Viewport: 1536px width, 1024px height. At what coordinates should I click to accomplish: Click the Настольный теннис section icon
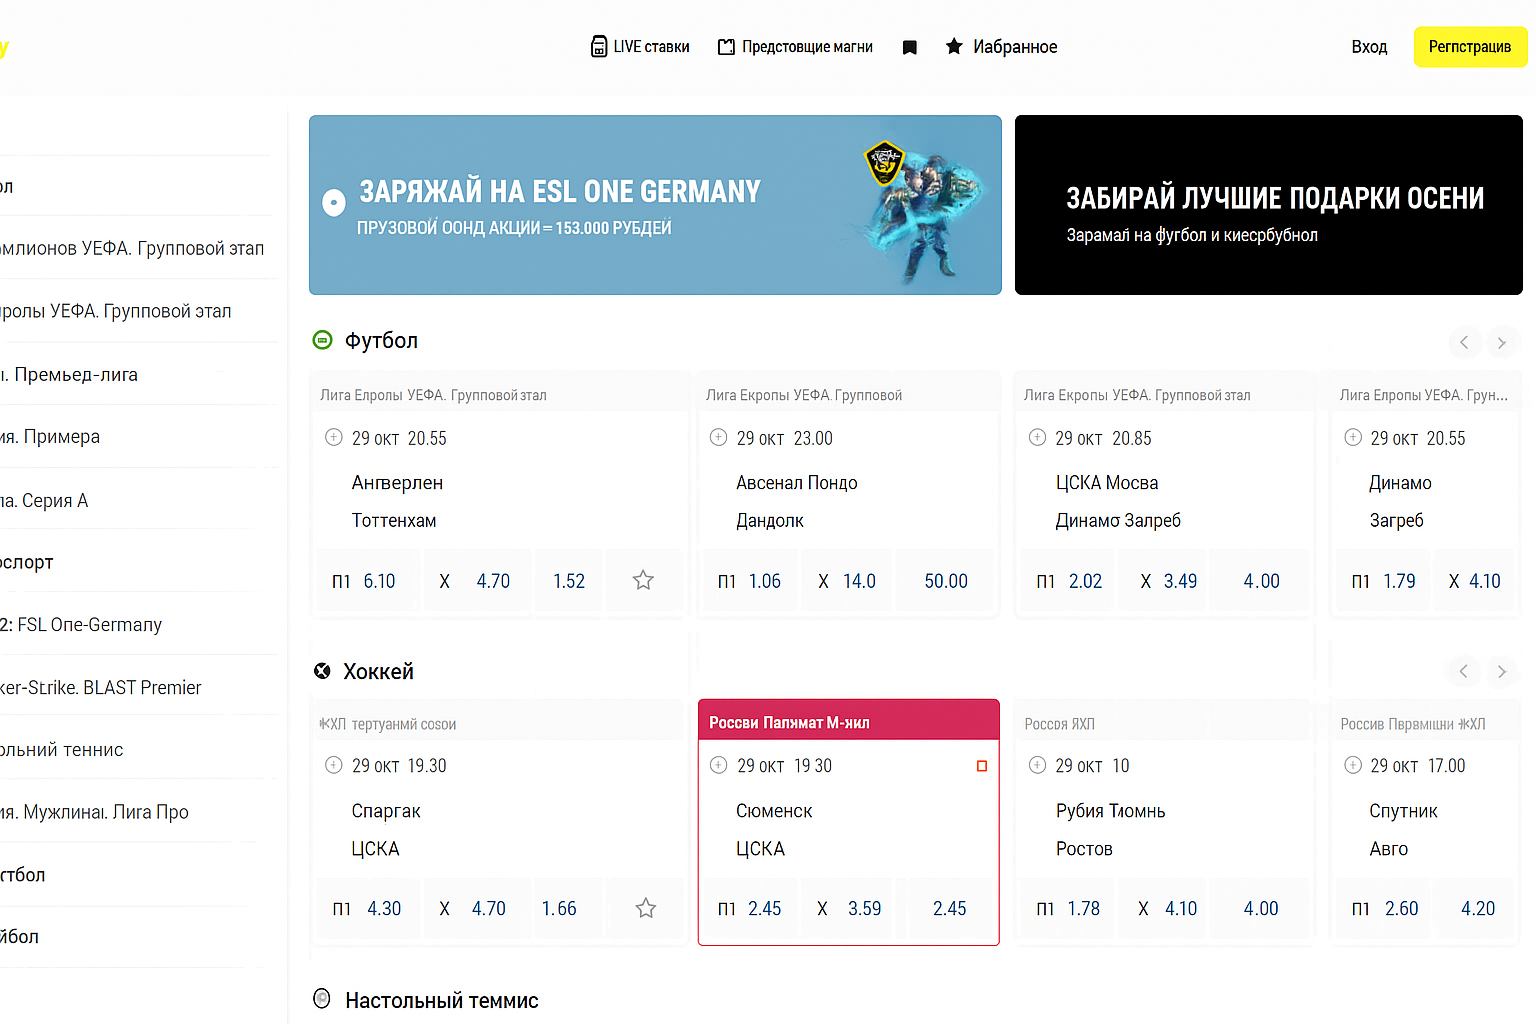coord(322,998)
